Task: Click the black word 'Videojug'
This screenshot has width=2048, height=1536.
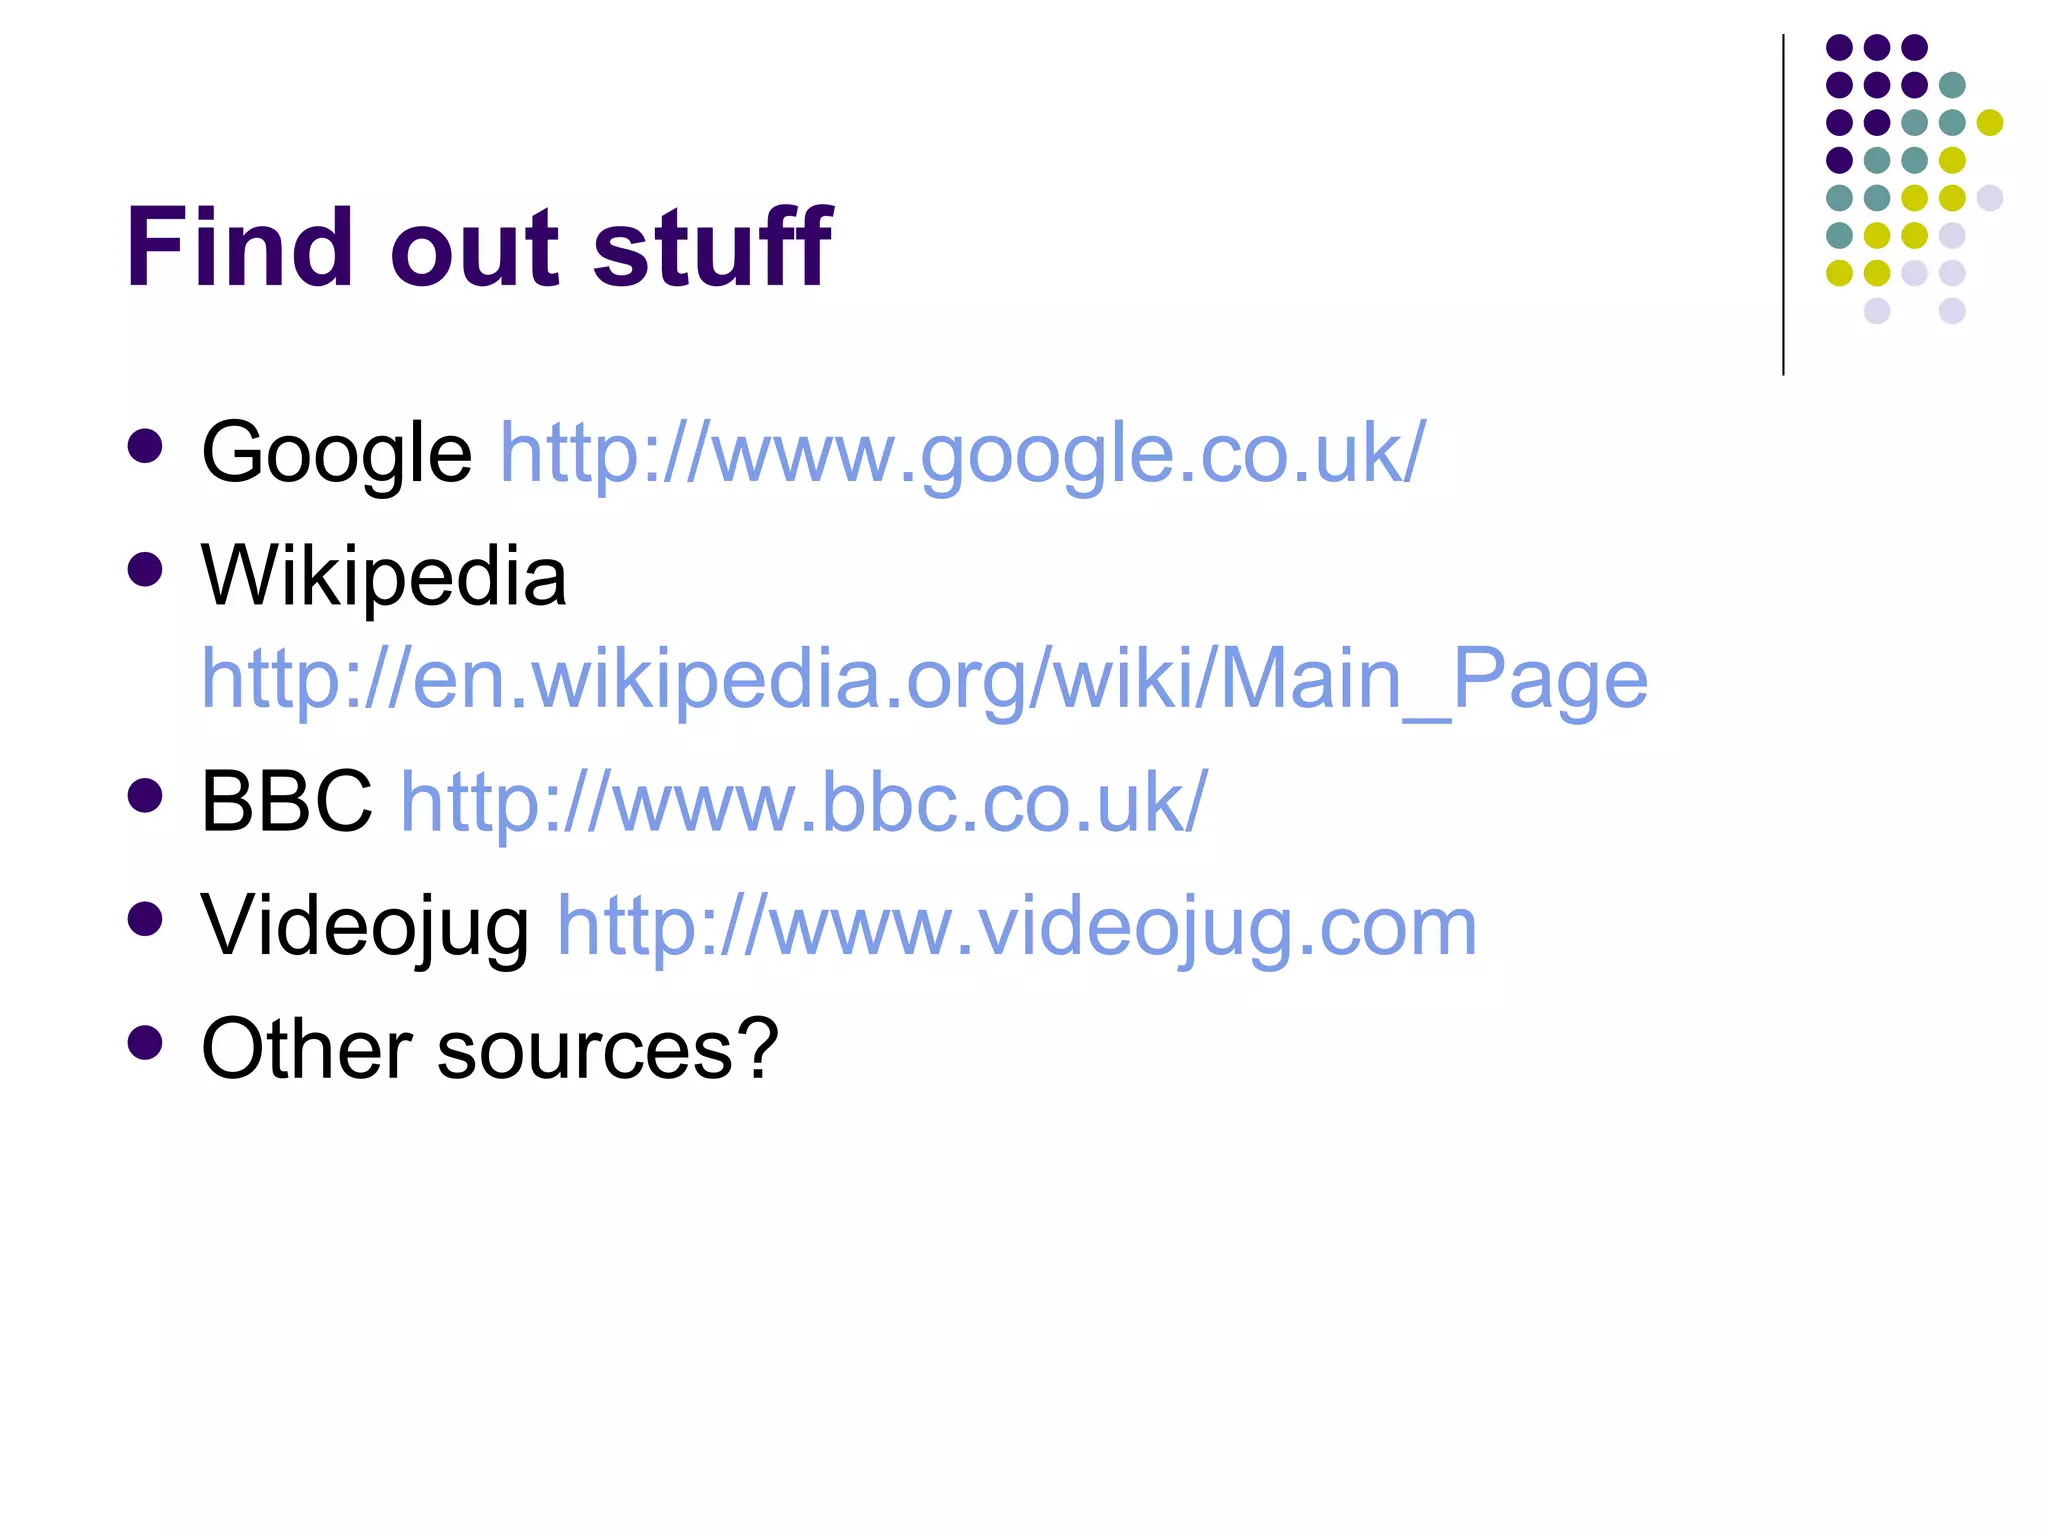Action: [364, 926]
